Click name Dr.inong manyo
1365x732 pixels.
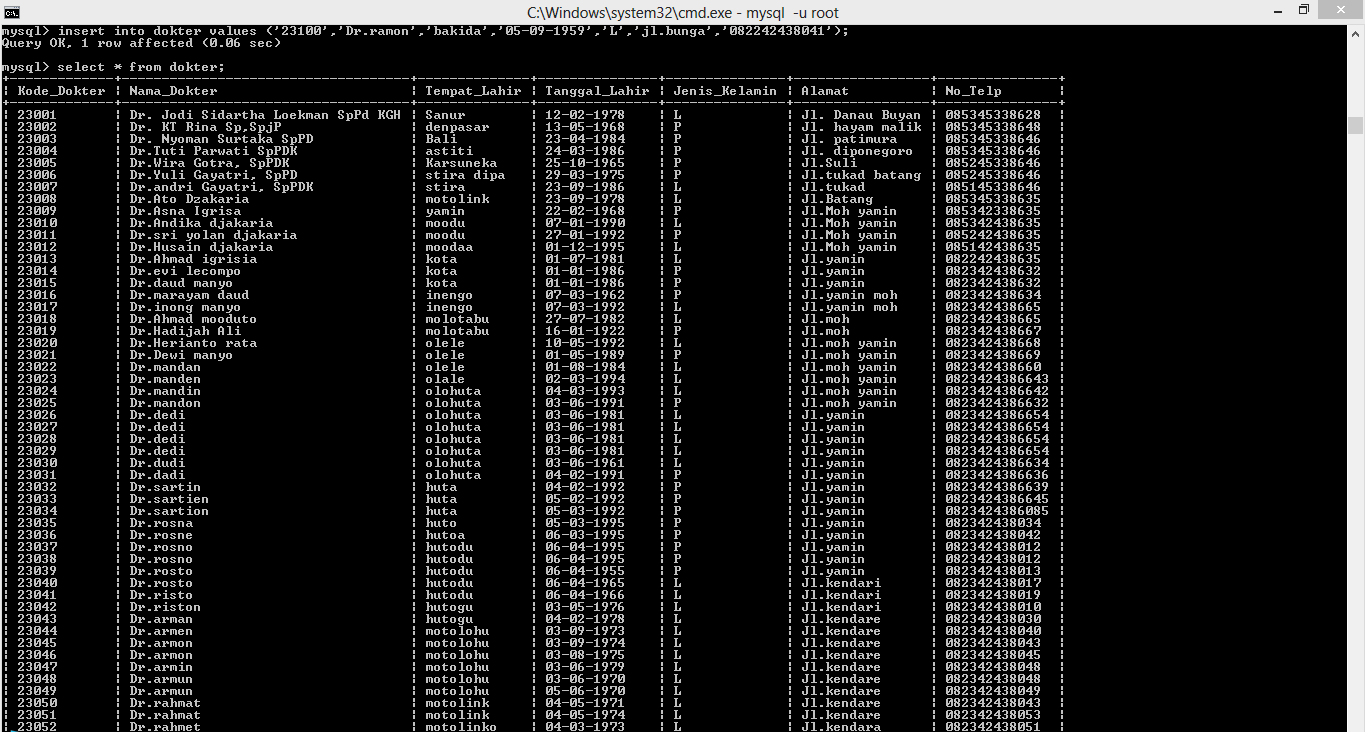click(x=185, y=307)
